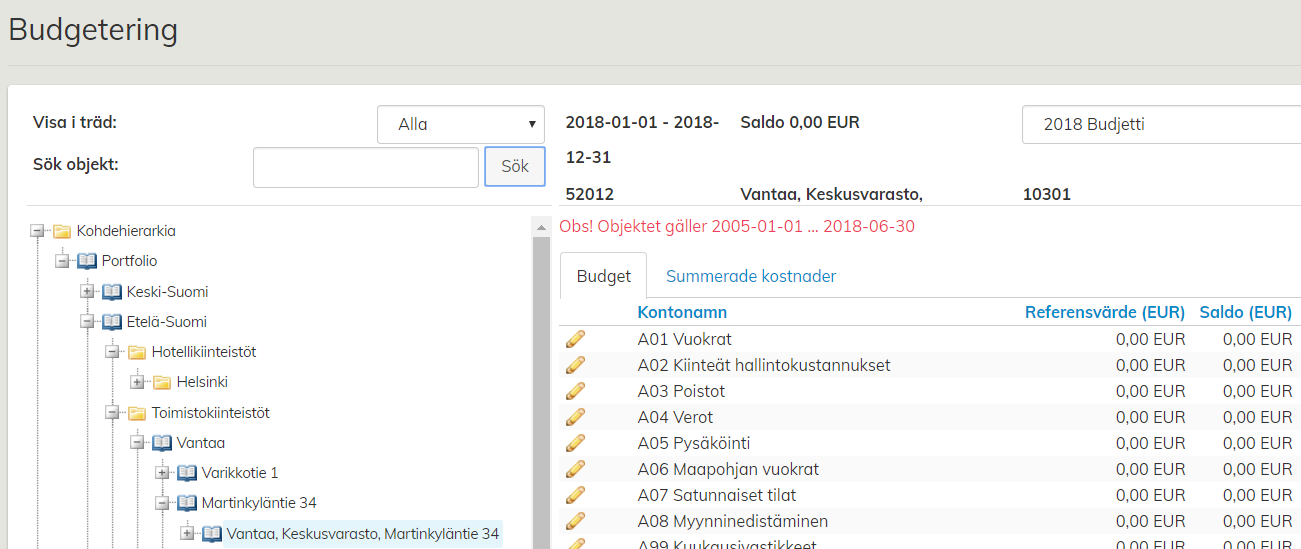Open the 2018 Budjetti budget selector
1301x549 pixels.
pos(1160,125)
